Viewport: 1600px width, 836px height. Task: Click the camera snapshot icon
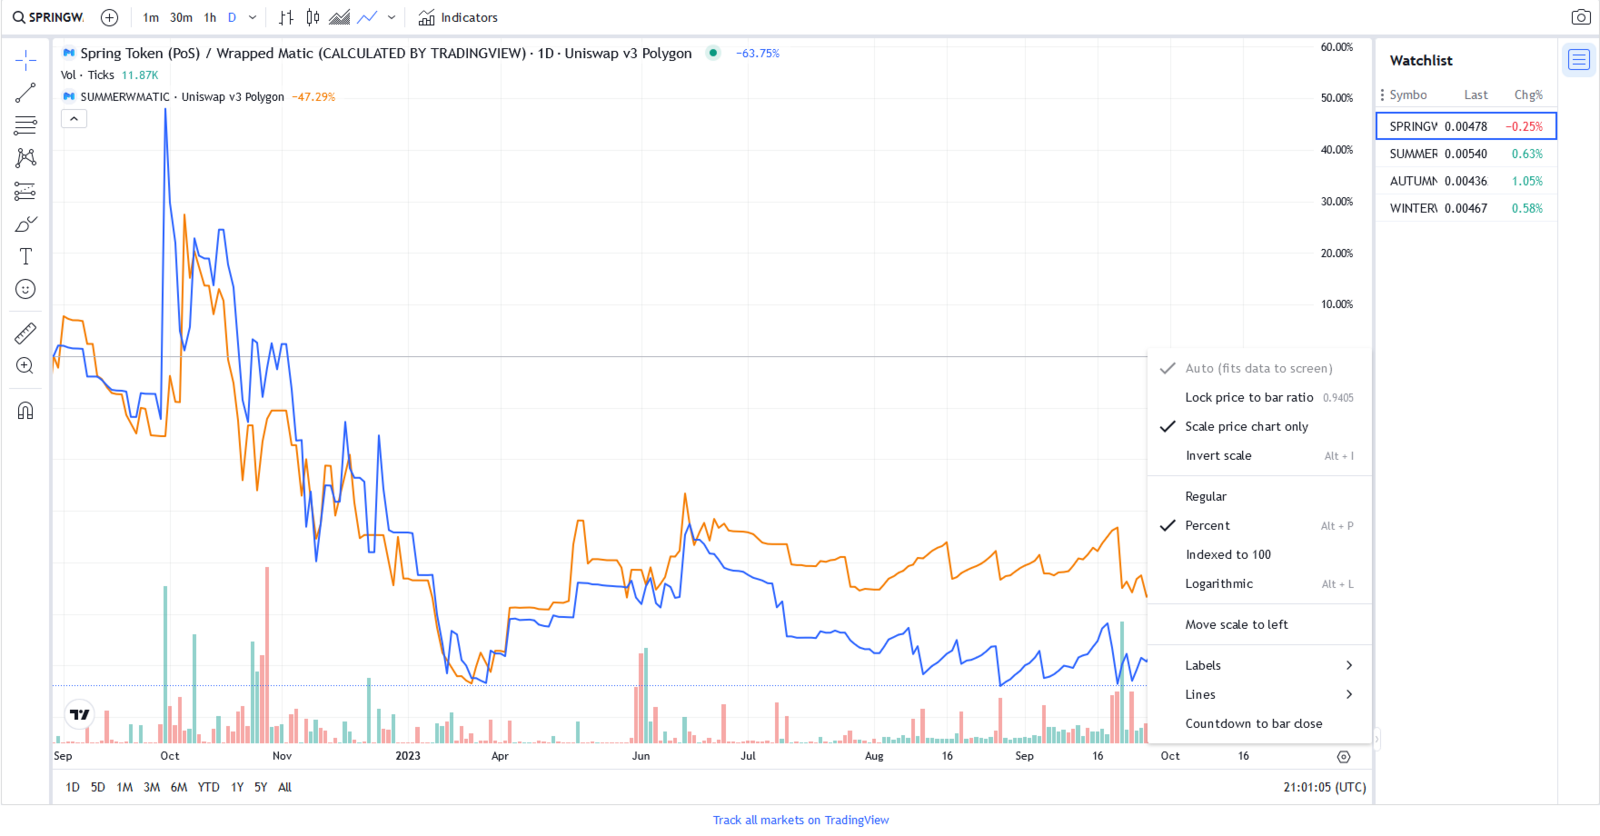pos(1580,17)
